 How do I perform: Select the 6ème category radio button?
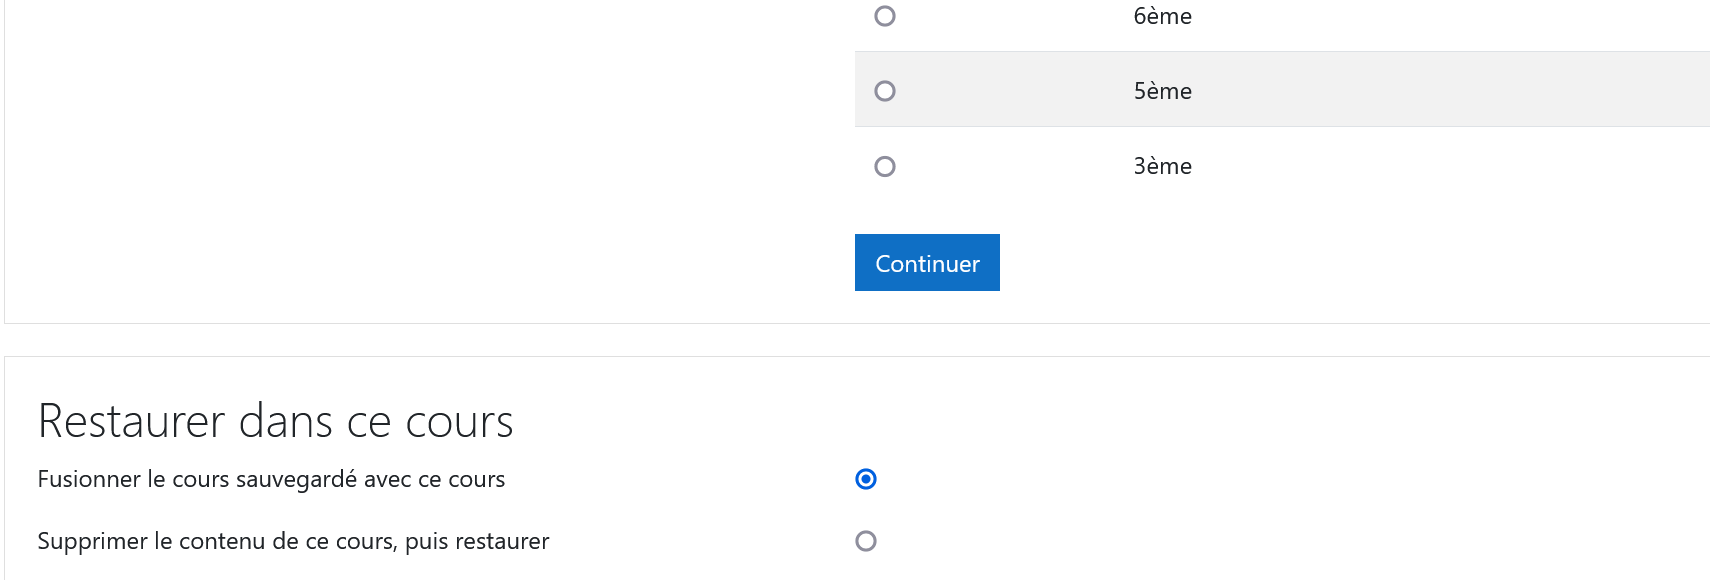885,16
